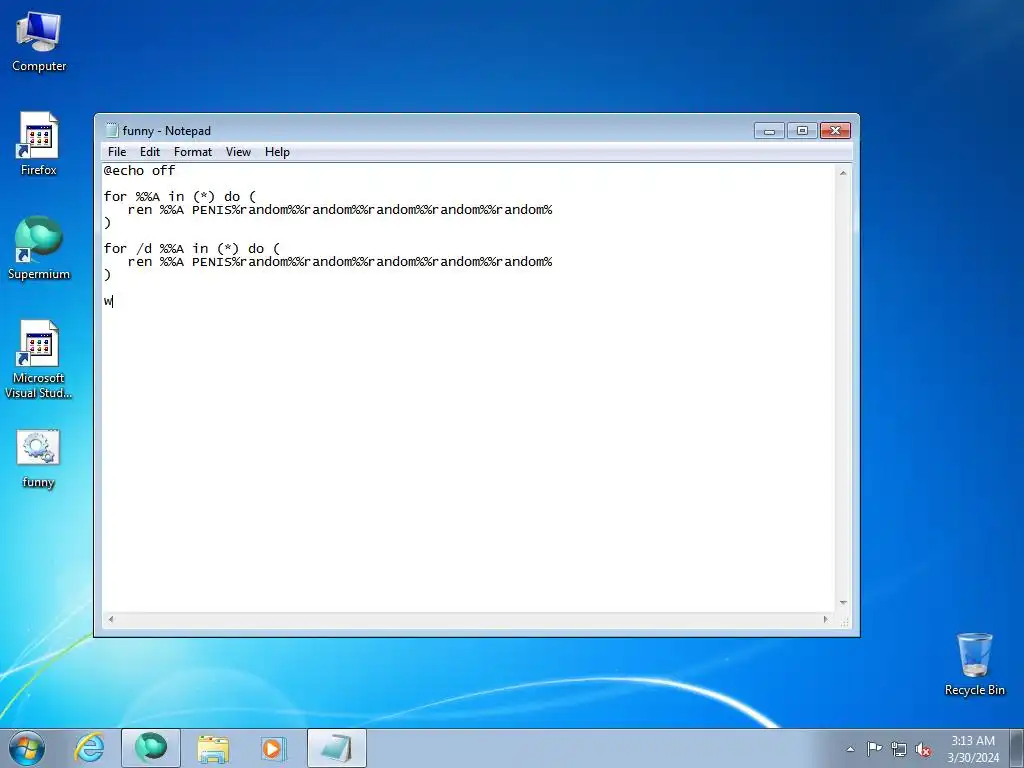Select the funny batch file on desktop
This screenshot has width=1024, height=768.
coord(39,458)
